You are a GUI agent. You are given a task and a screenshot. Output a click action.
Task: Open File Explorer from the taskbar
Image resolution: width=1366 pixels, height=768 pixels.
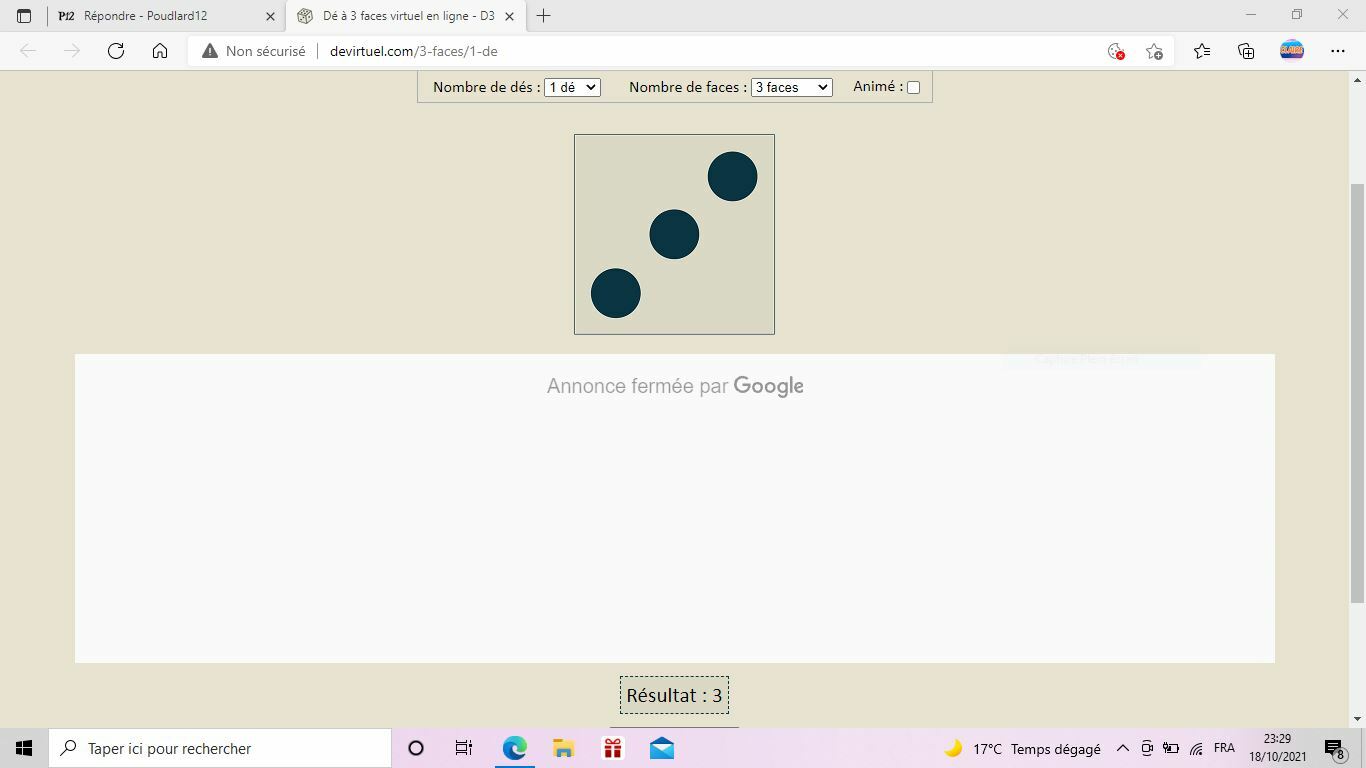563,748
